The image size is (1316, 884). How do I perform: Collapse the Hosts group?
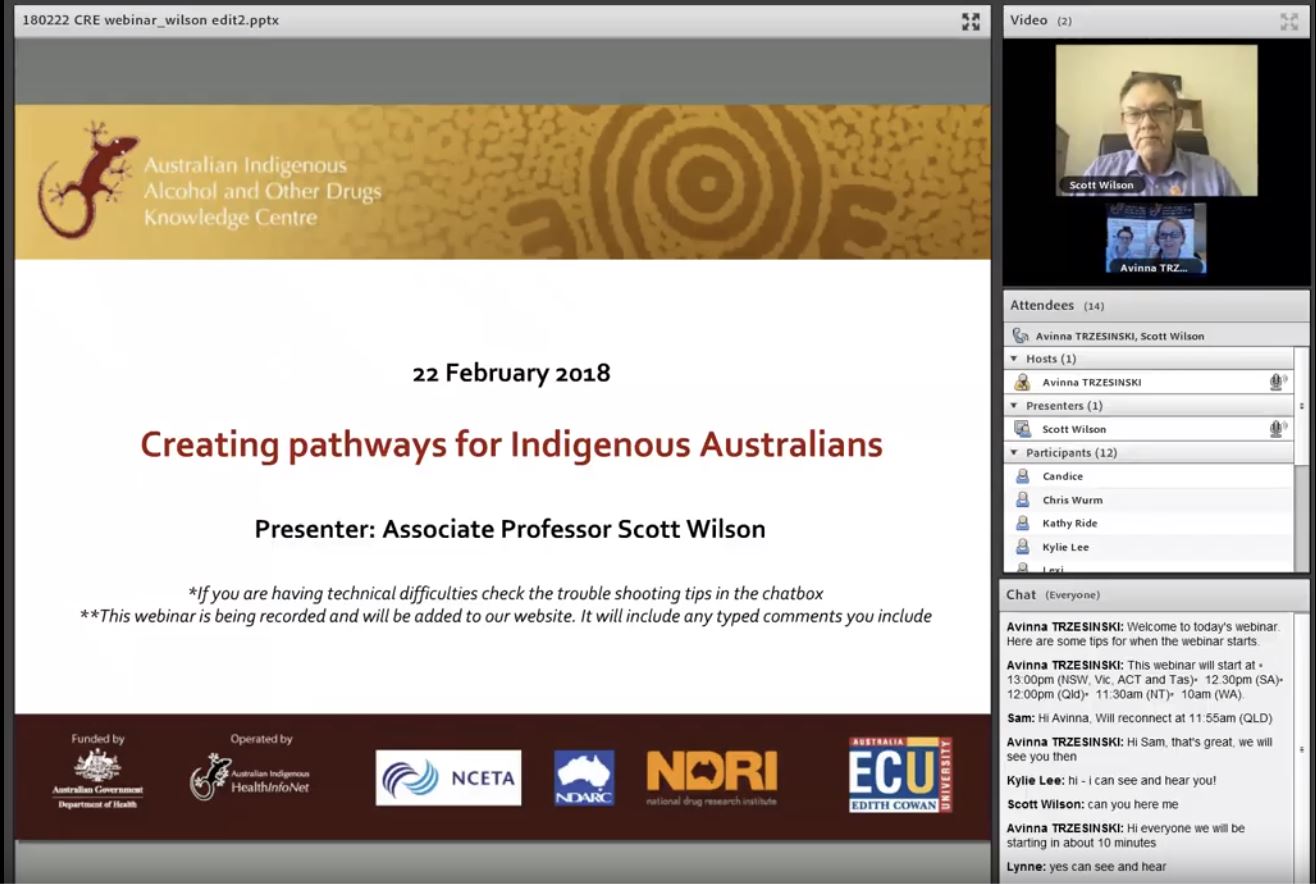pyautogui.click(x=1014, y=359)
